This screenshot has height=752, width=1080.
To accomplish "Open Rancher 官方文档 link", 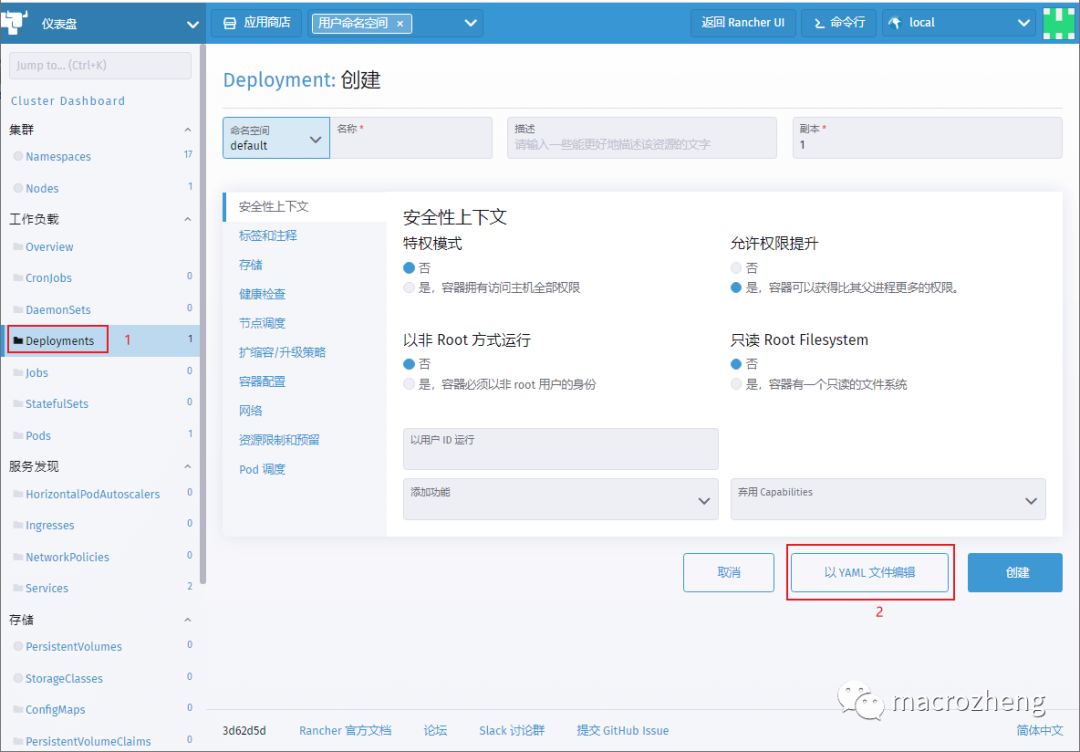I will point(345,731).
